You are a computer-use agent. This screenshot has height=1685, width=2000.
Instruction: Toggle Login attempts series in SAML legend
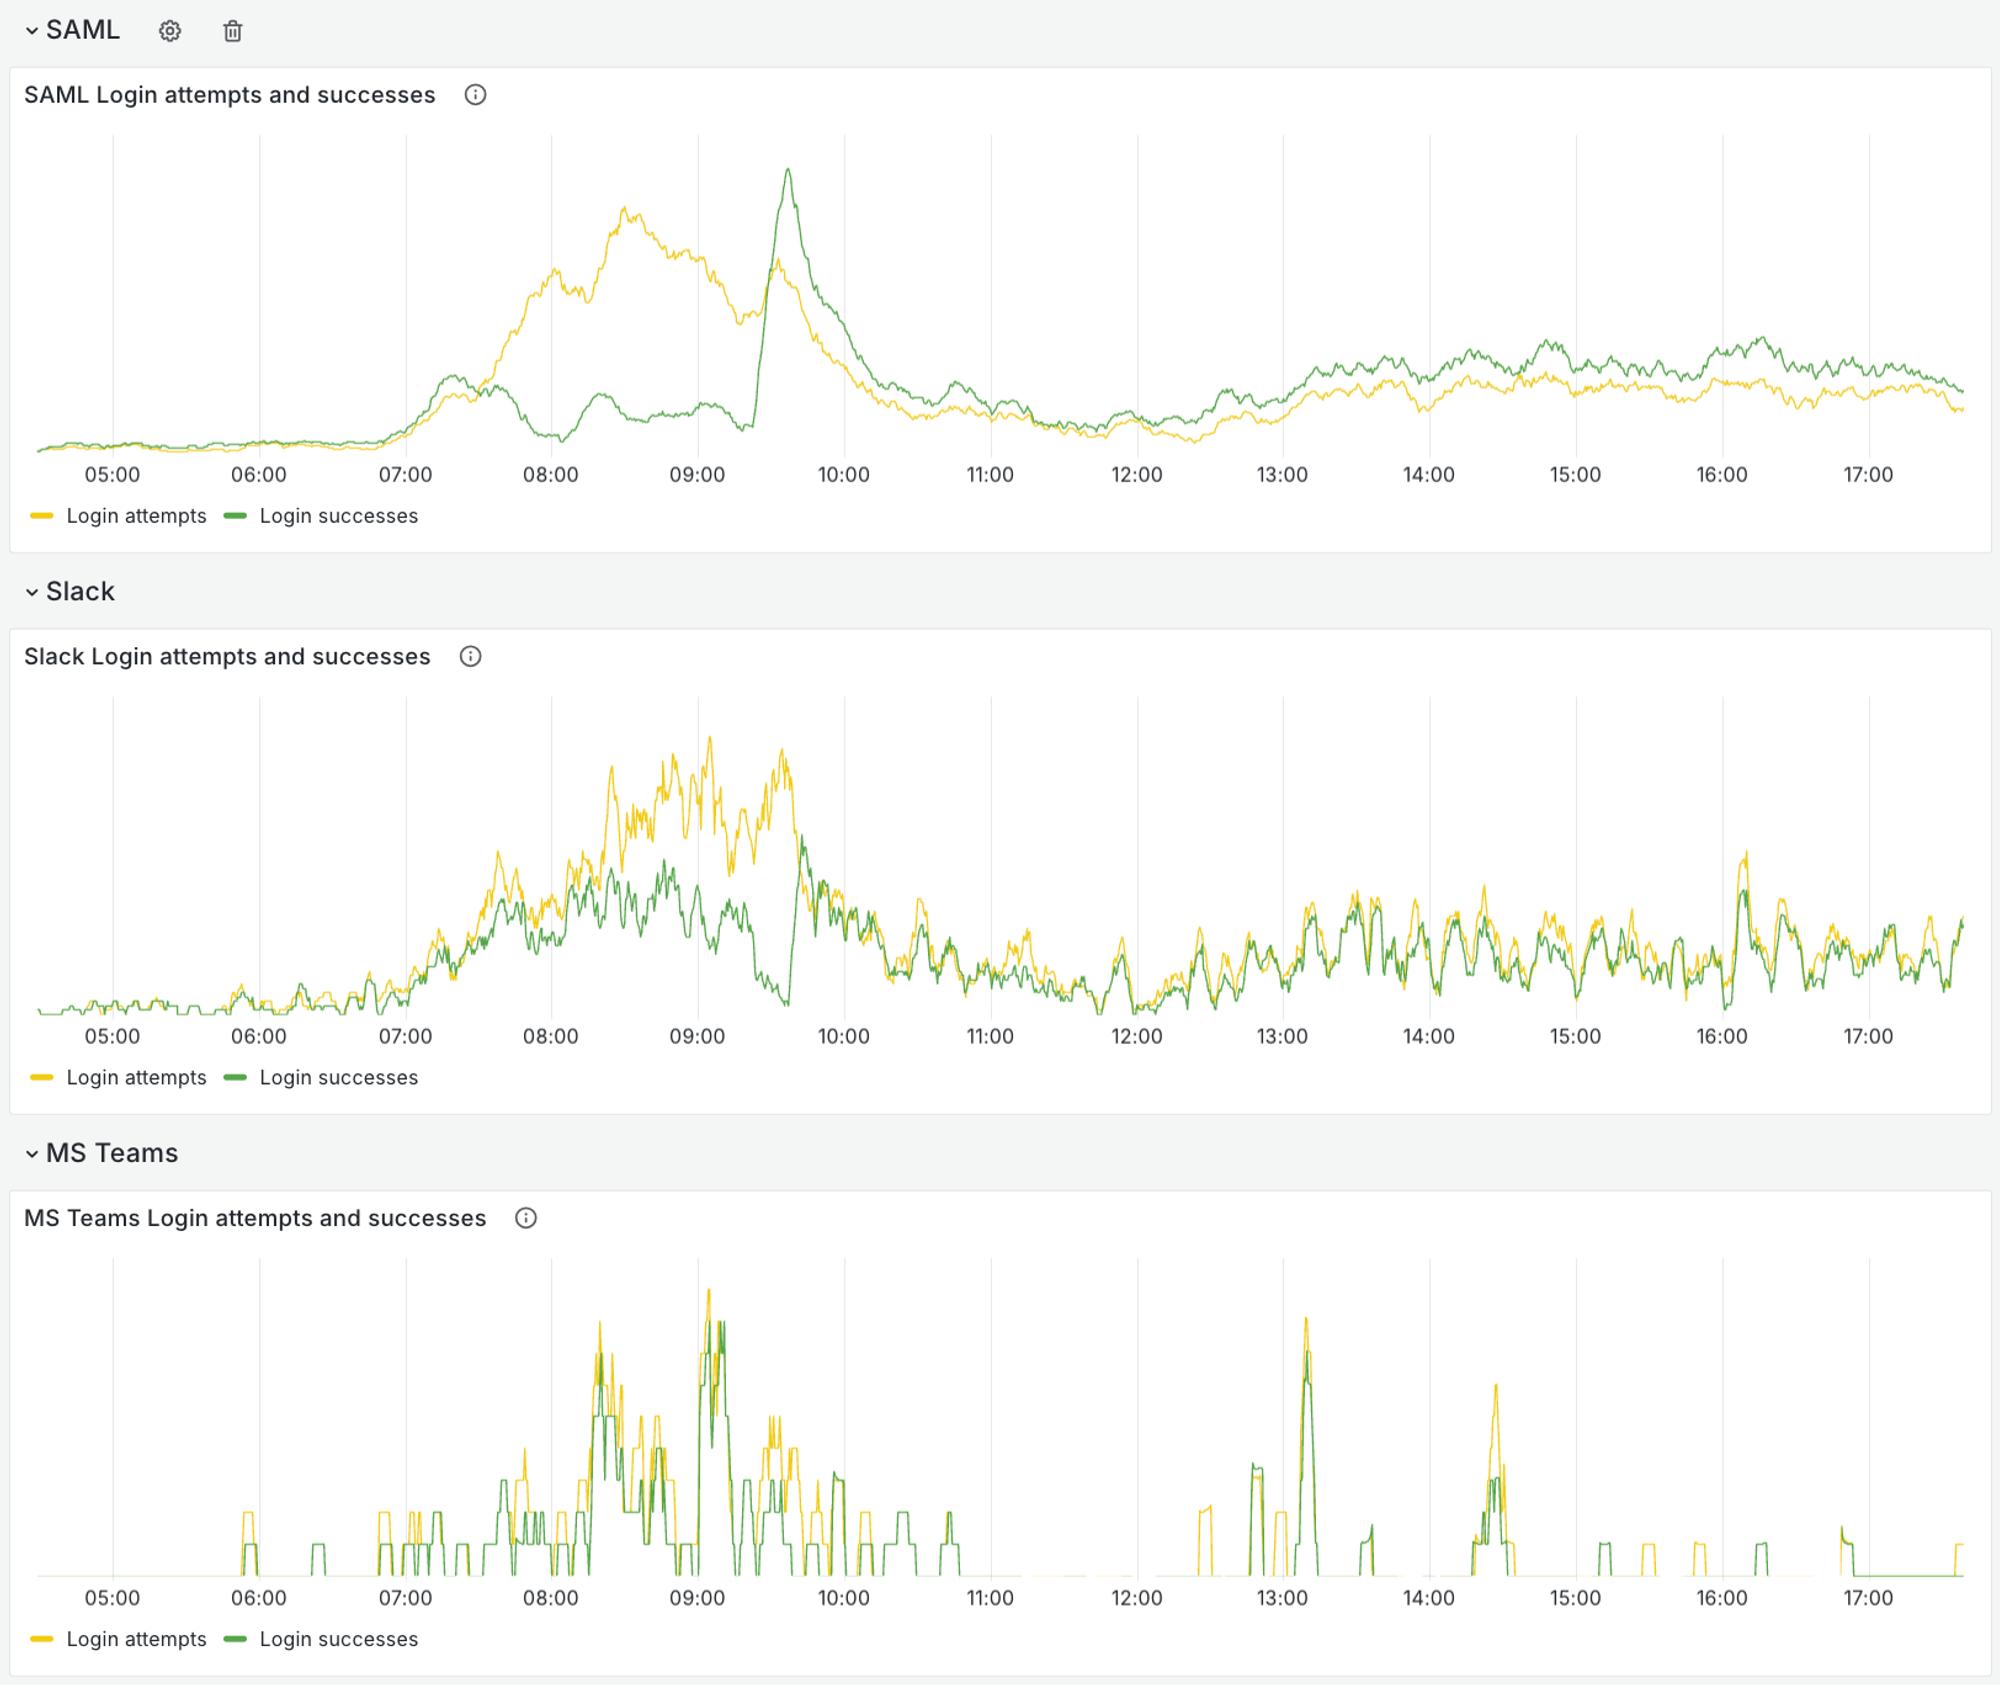[x=136, y=516]
